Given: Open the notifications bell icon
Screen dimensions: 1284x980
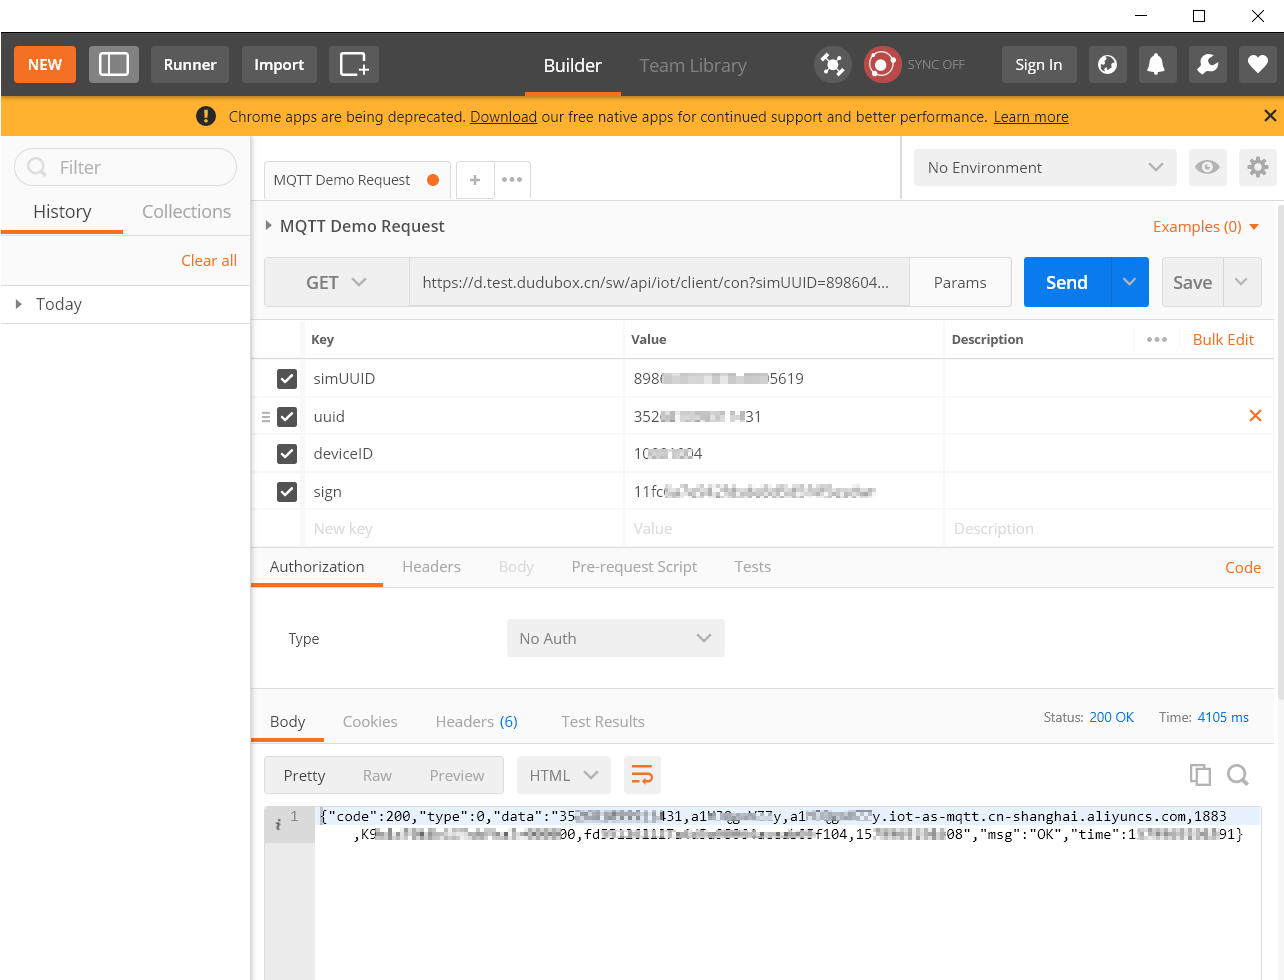Looking at the screenshot, I should point(1157,64).
